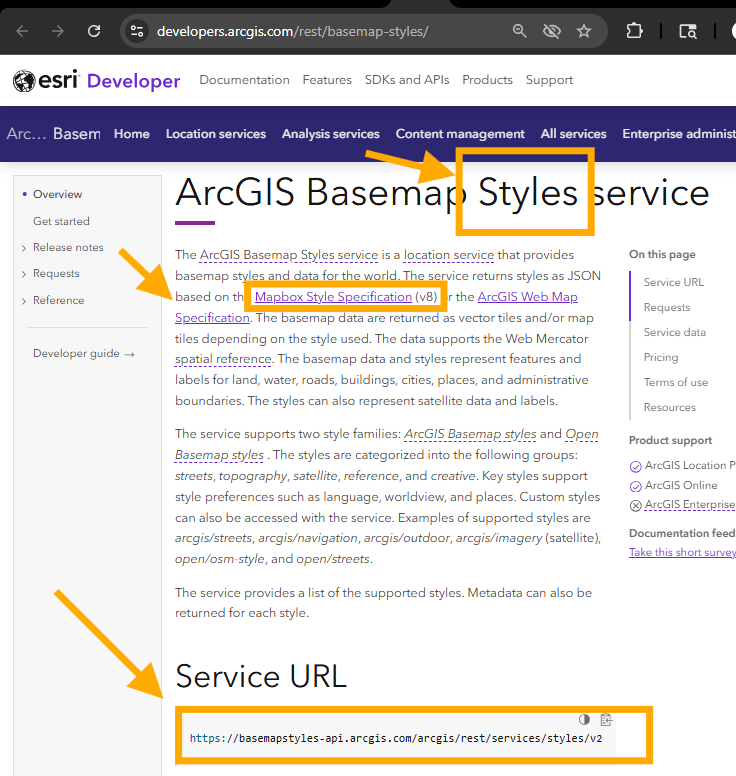Open the ArcGIS Web Map Specification link
Image resolution: width=736 pixels, height=776 pixels.
point(527,296)
